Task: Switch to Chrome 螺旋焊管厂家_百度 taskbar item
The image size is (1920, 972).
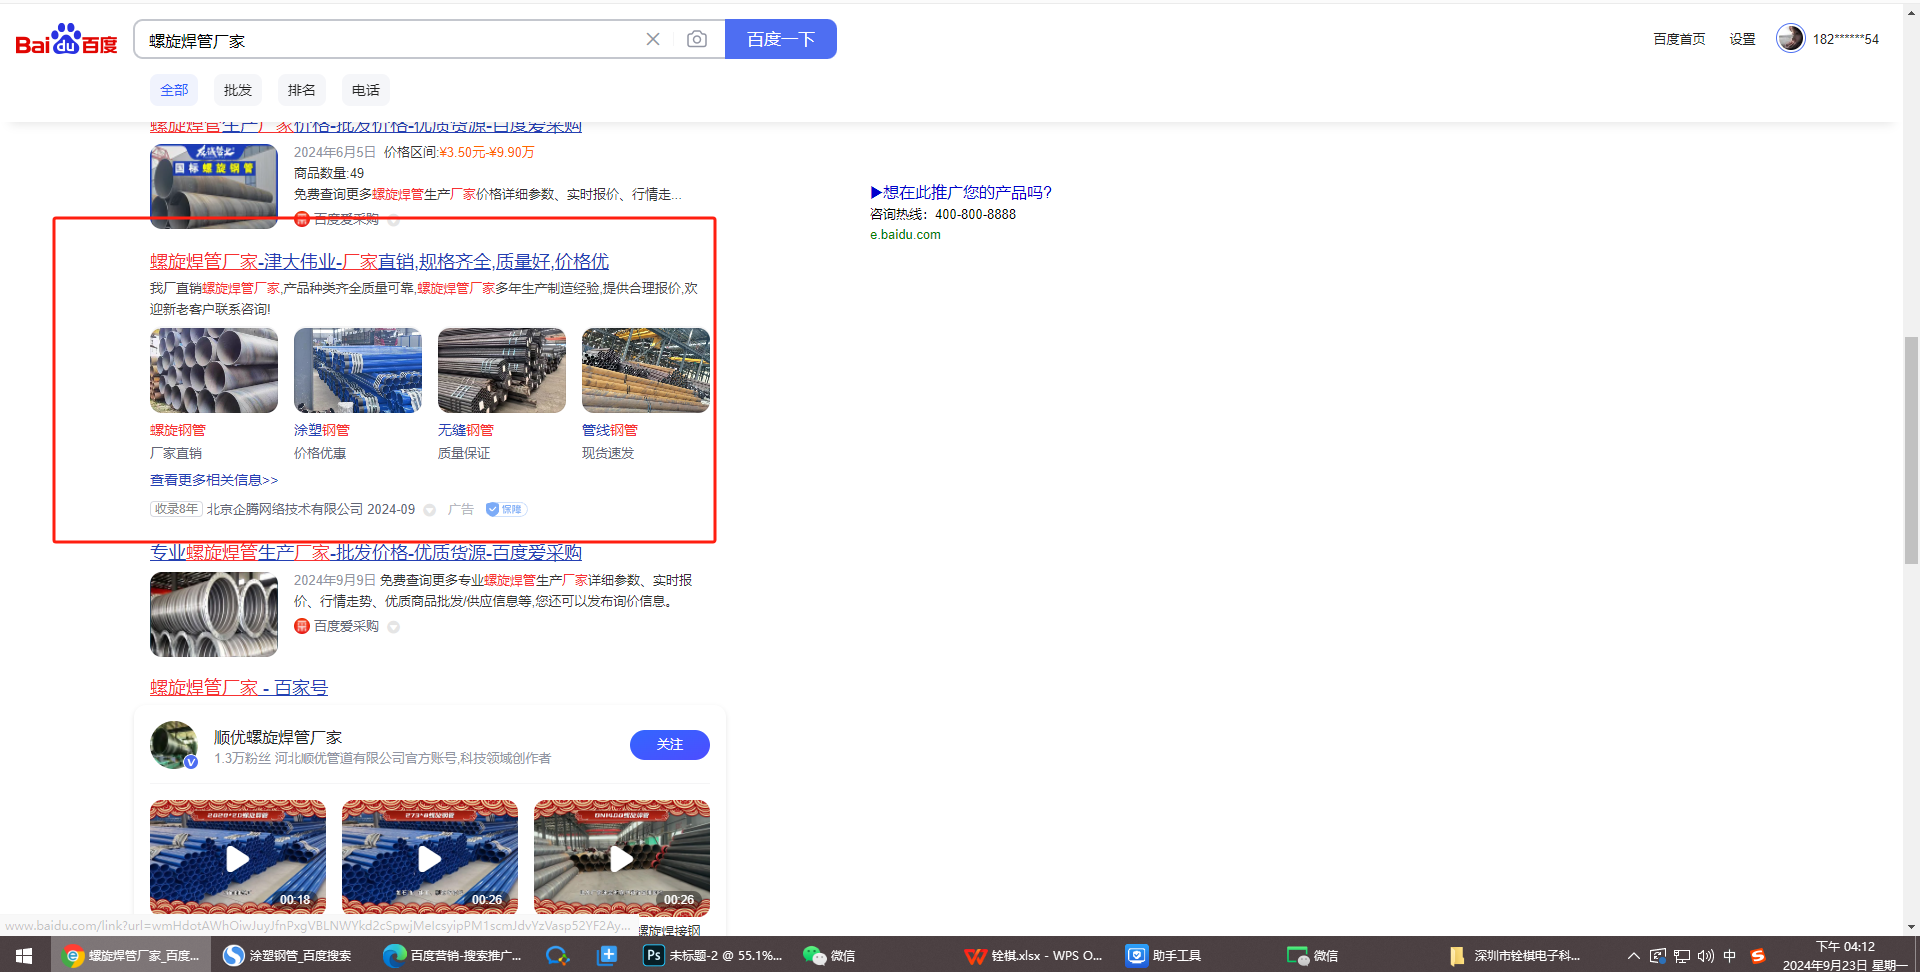Action: pos(131,955)
